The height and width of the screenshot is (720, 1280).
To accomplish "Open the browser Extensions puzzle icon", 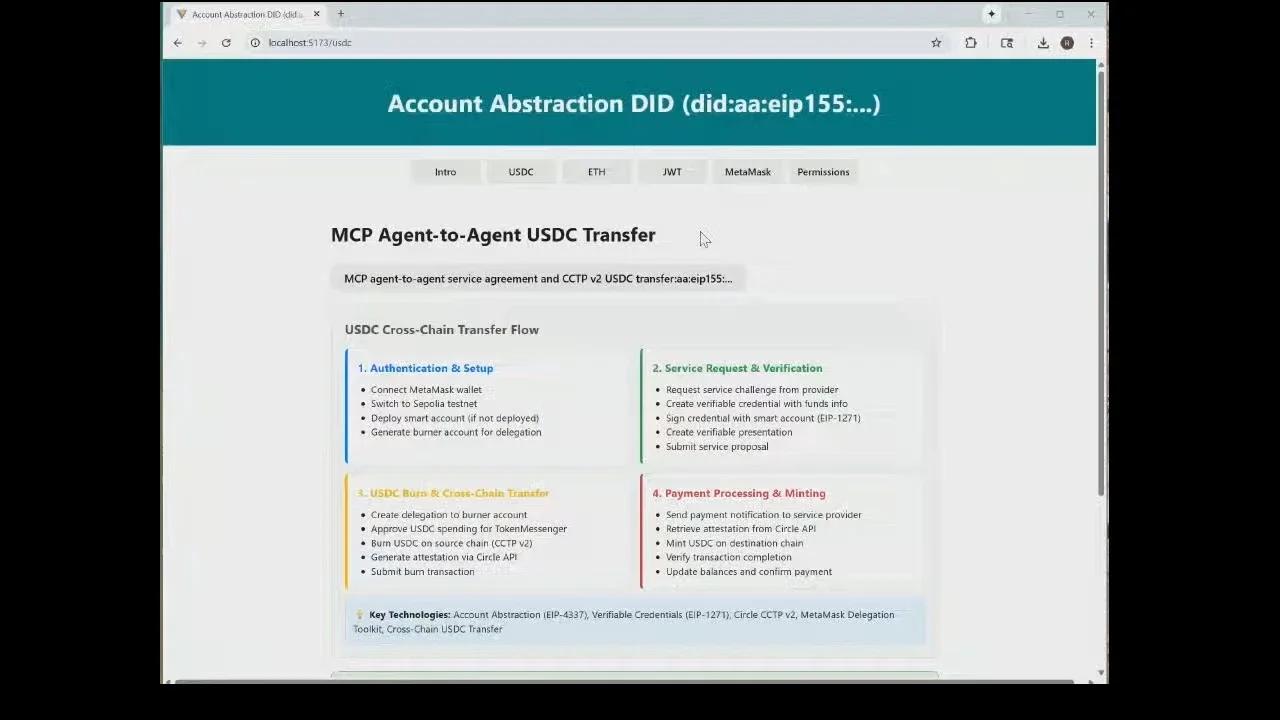I will [970, 43].
